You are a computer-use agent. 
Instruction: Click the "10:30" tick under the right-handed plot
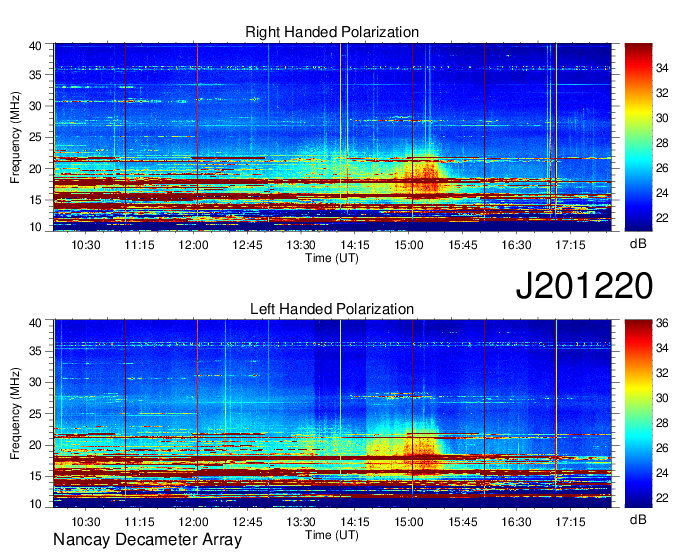(x=85, y=245)
